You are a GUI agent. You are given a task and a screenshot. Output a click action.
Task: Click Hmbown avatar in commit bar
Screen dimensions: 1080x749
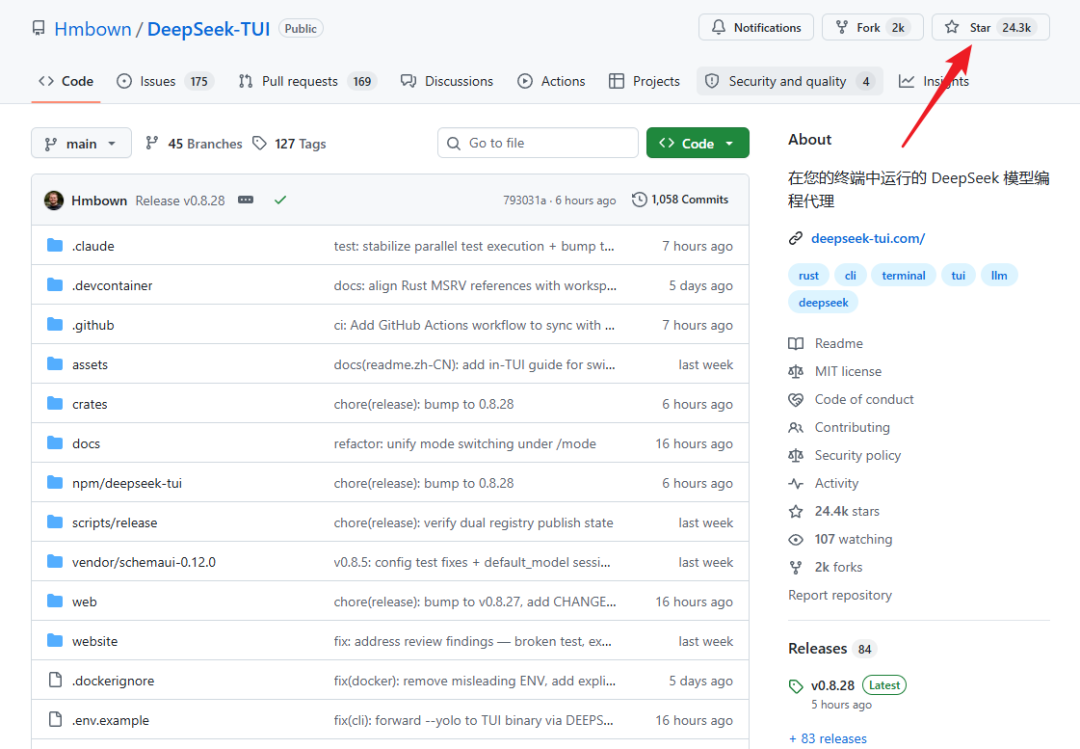54,201
